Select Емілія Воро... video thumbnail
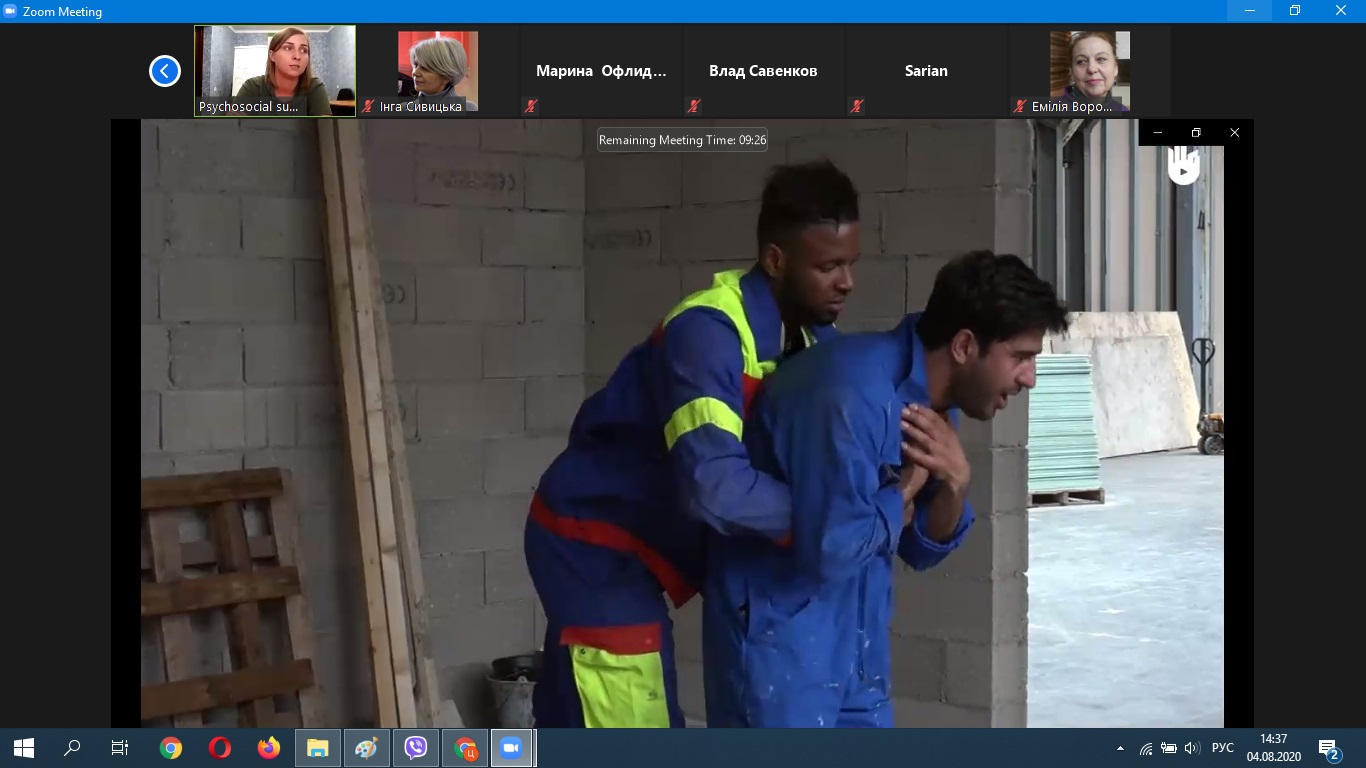 tap(1090, 71)
